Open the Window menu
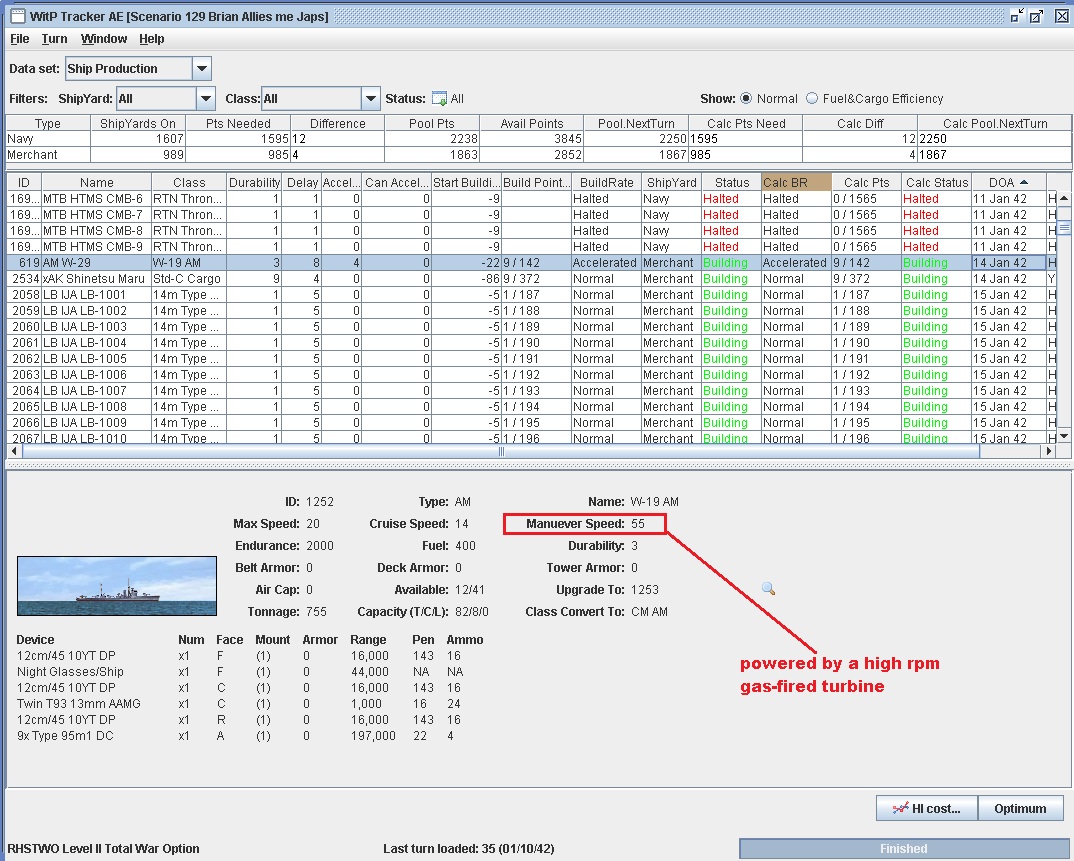 point(104,39)
